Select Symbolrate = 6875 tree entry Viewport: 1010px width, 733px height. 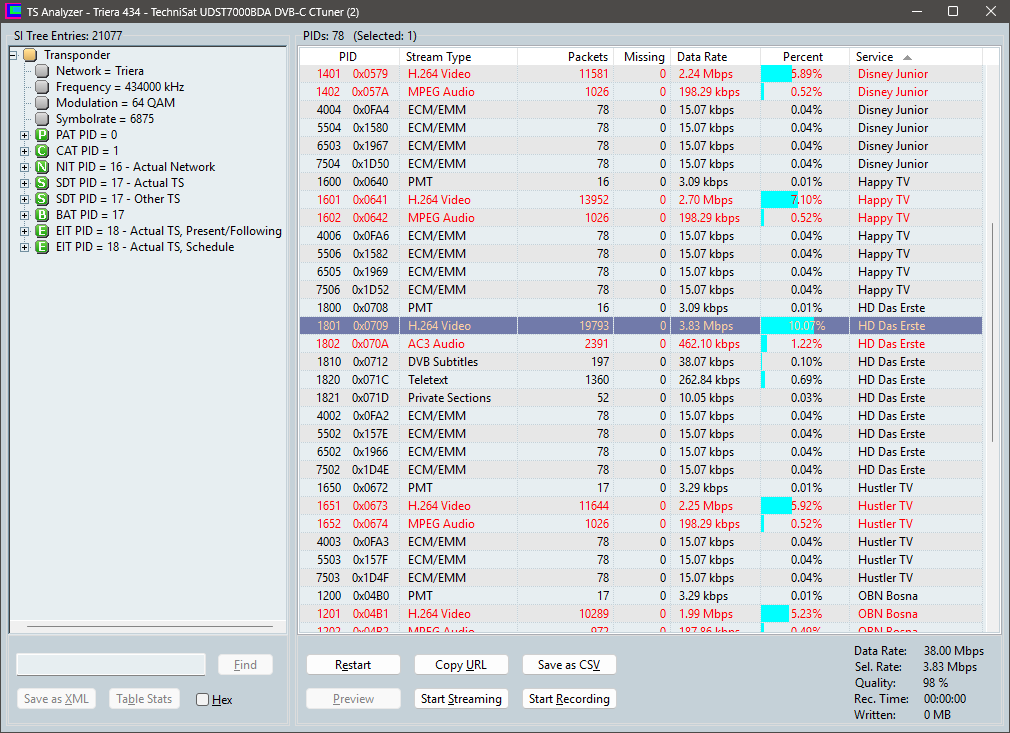point(105,119)
